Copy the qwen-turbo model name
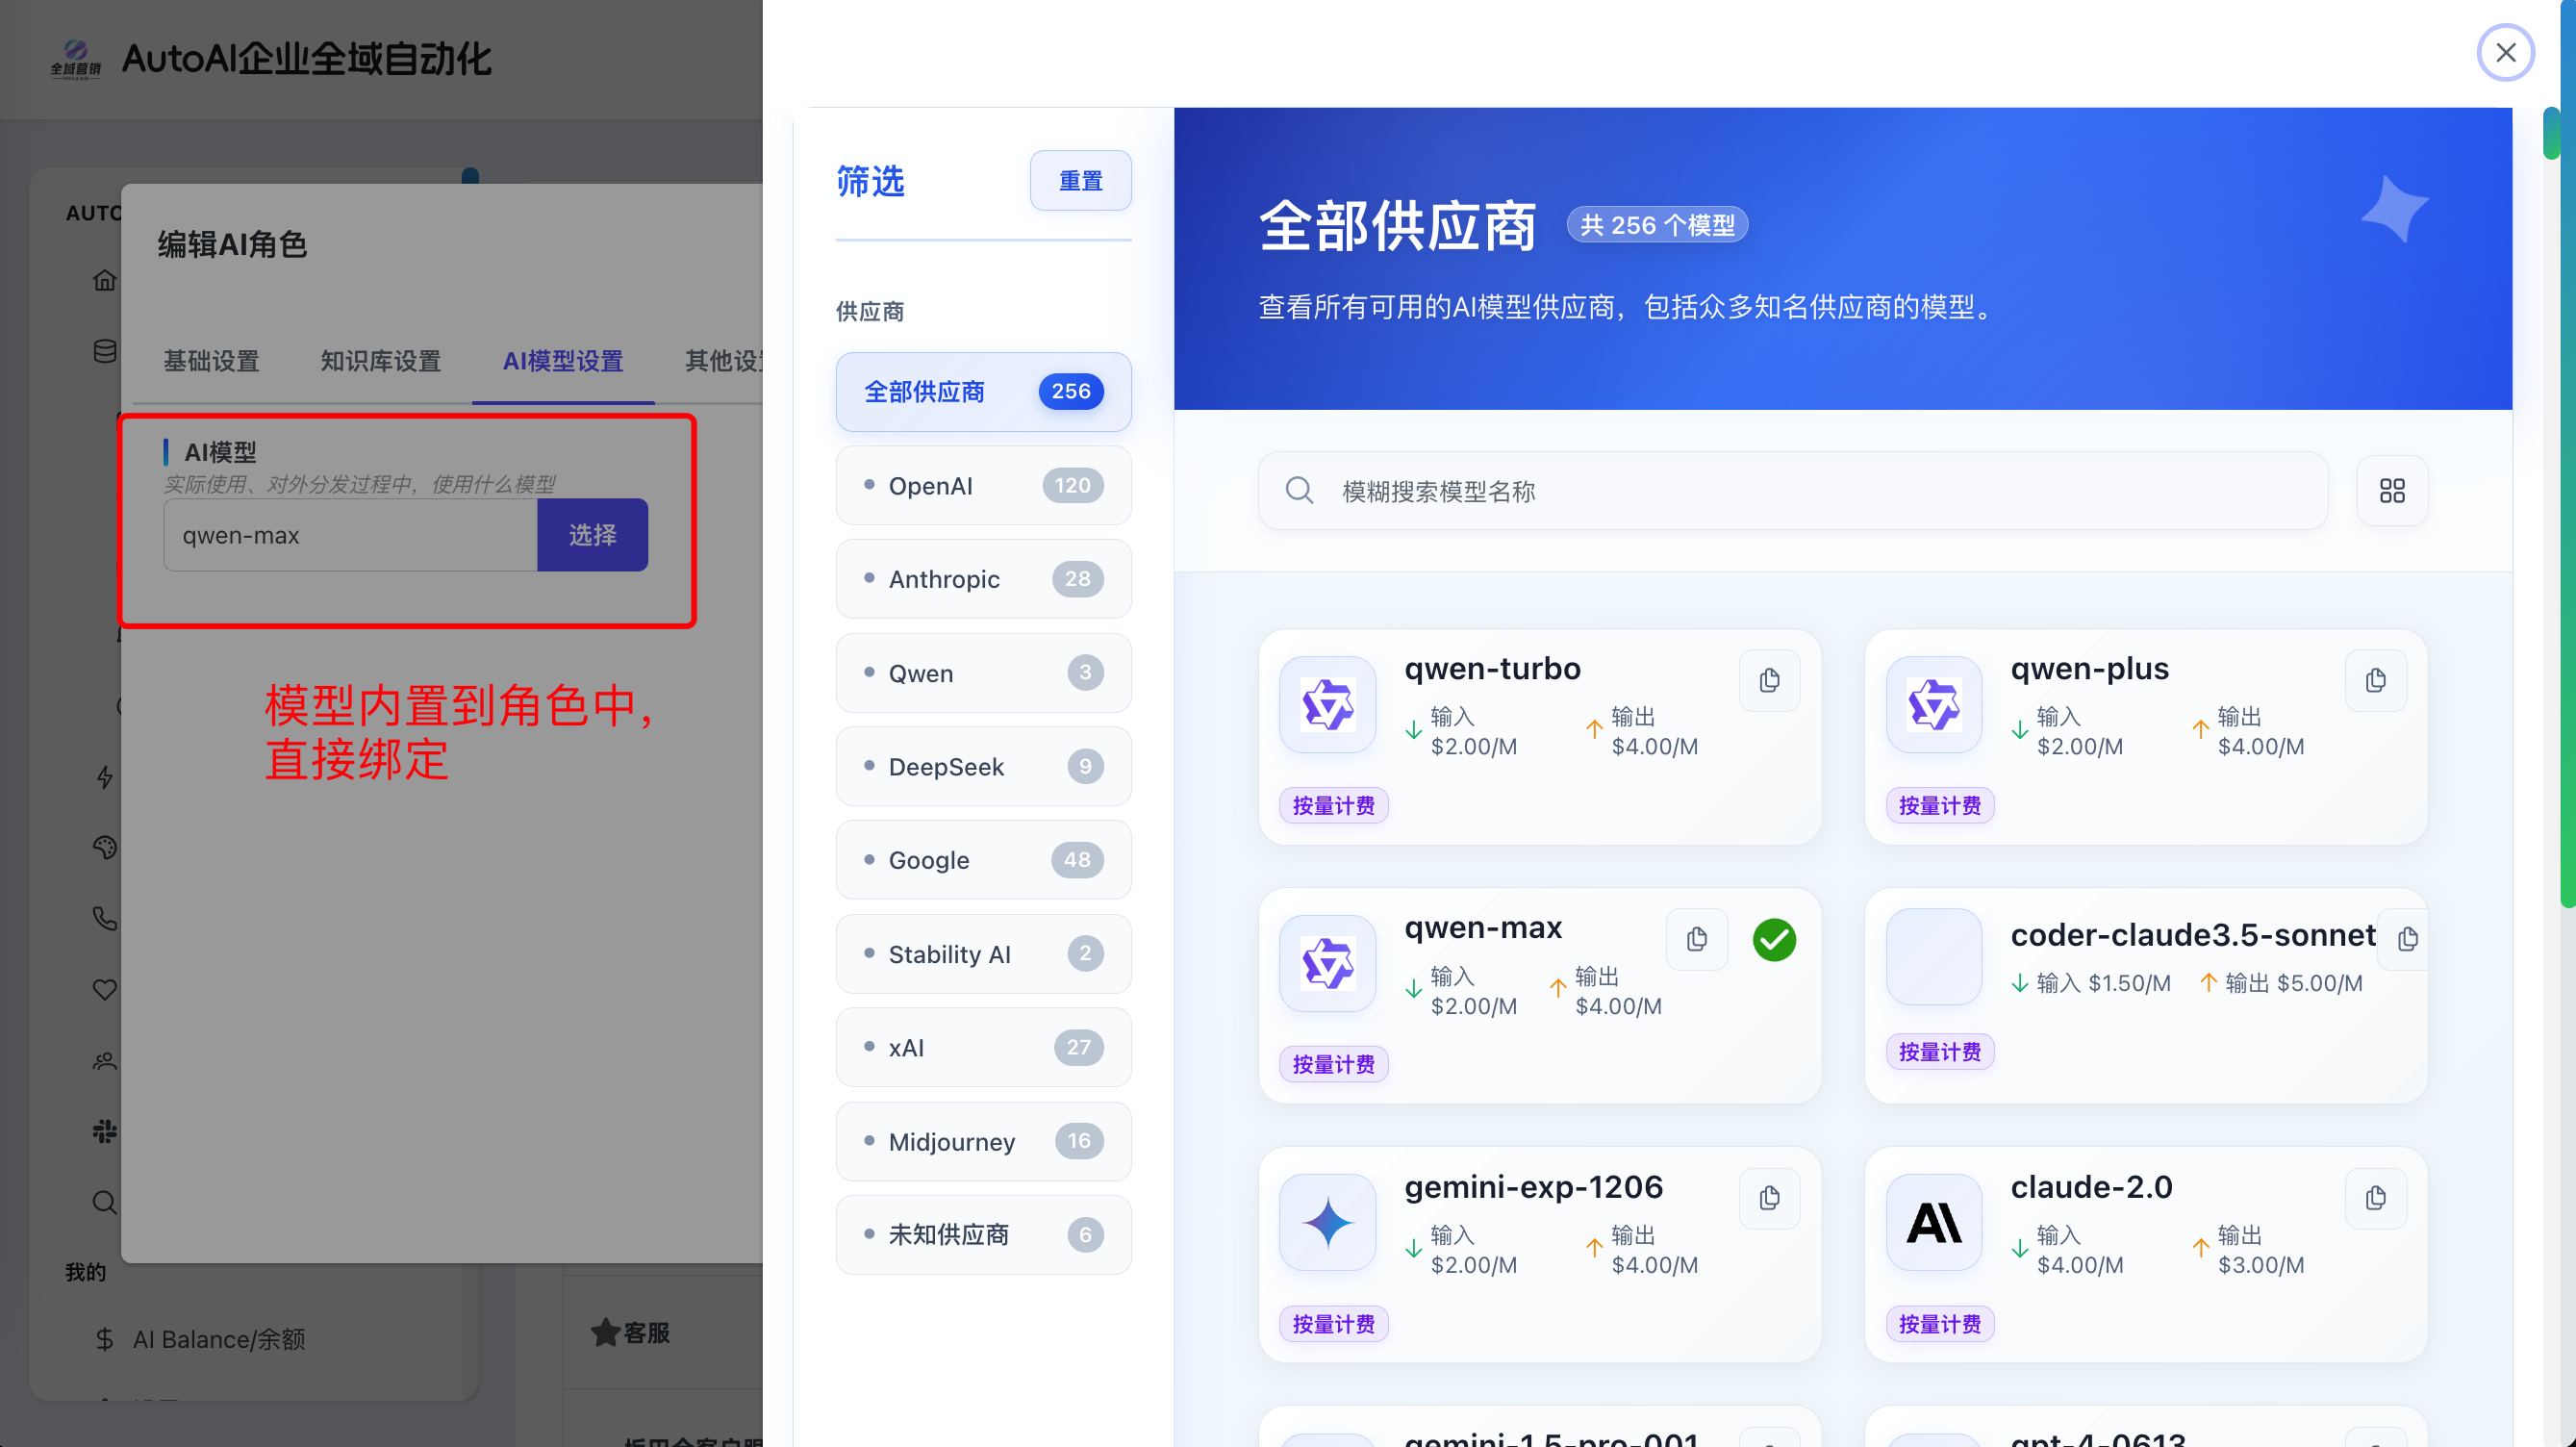 (1769, 681)
